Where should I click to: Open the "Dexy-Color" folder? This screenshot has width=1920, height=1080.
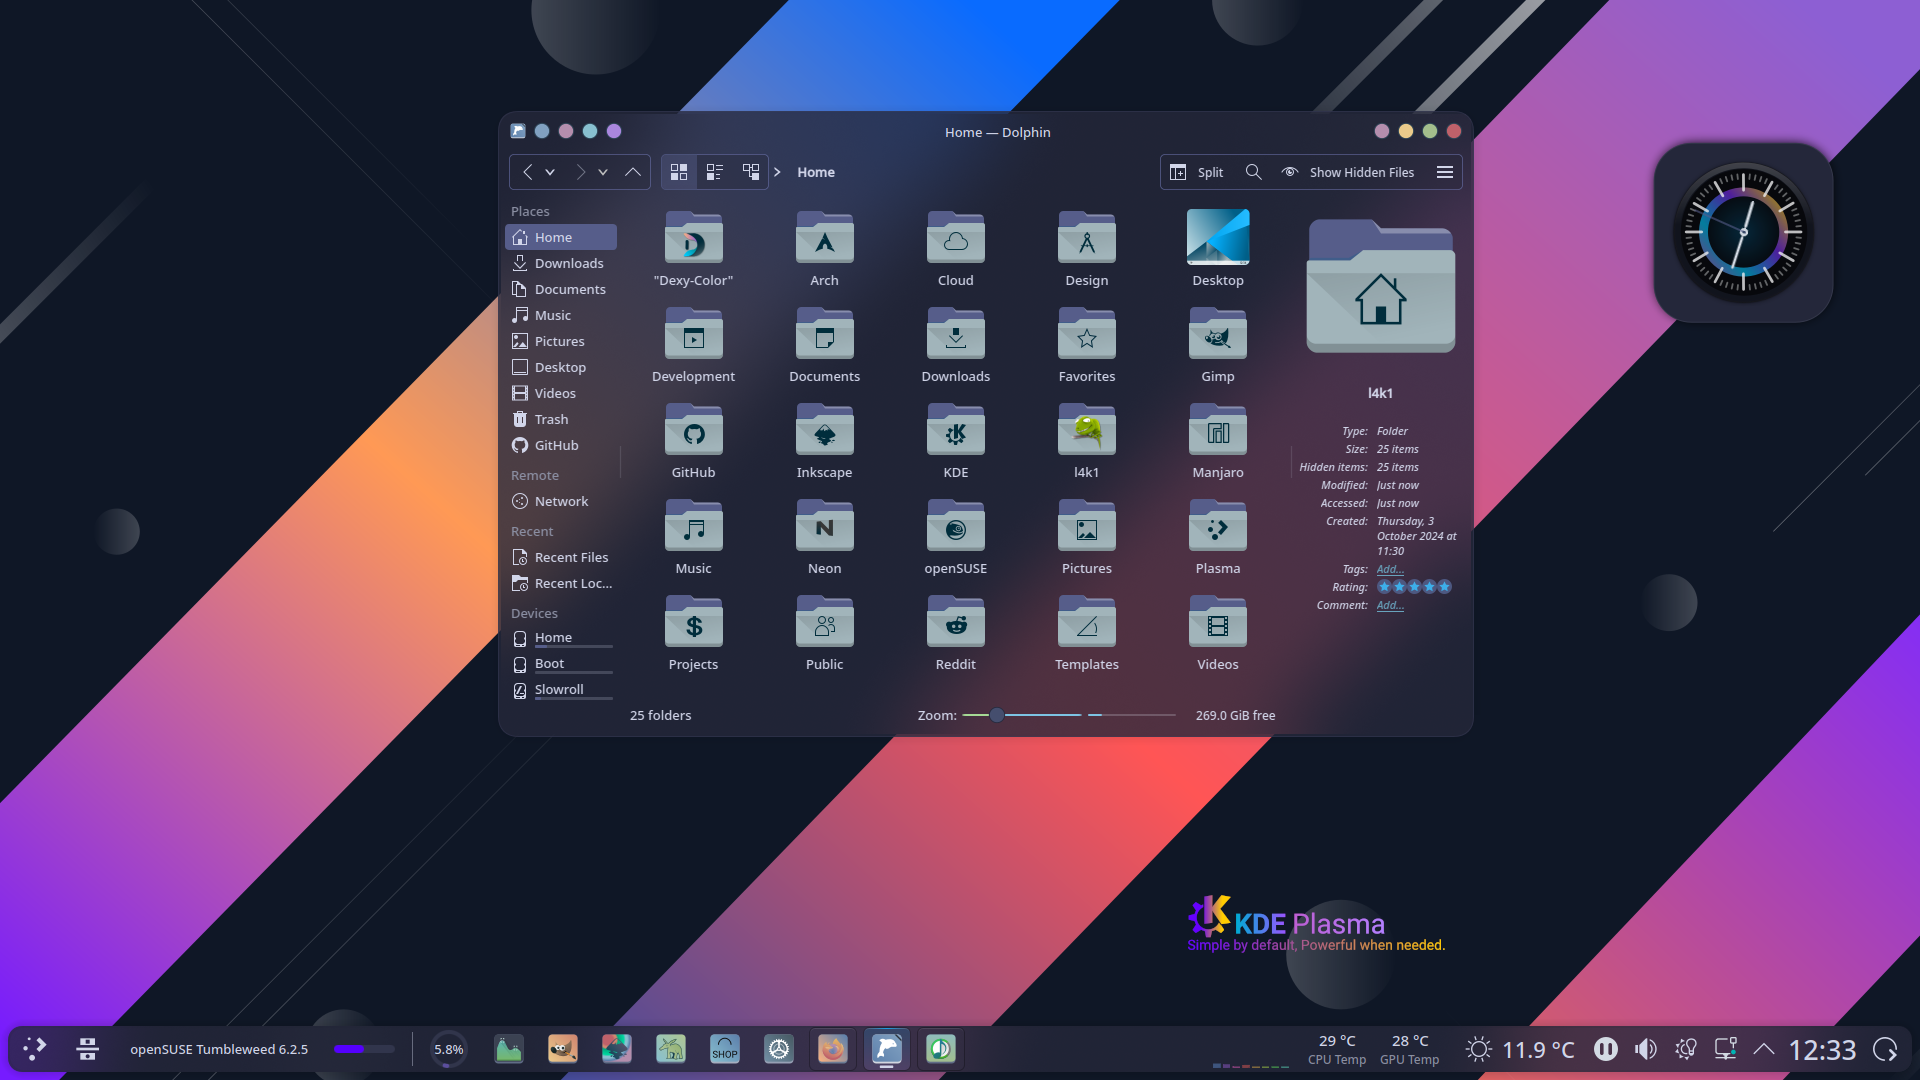693,248
